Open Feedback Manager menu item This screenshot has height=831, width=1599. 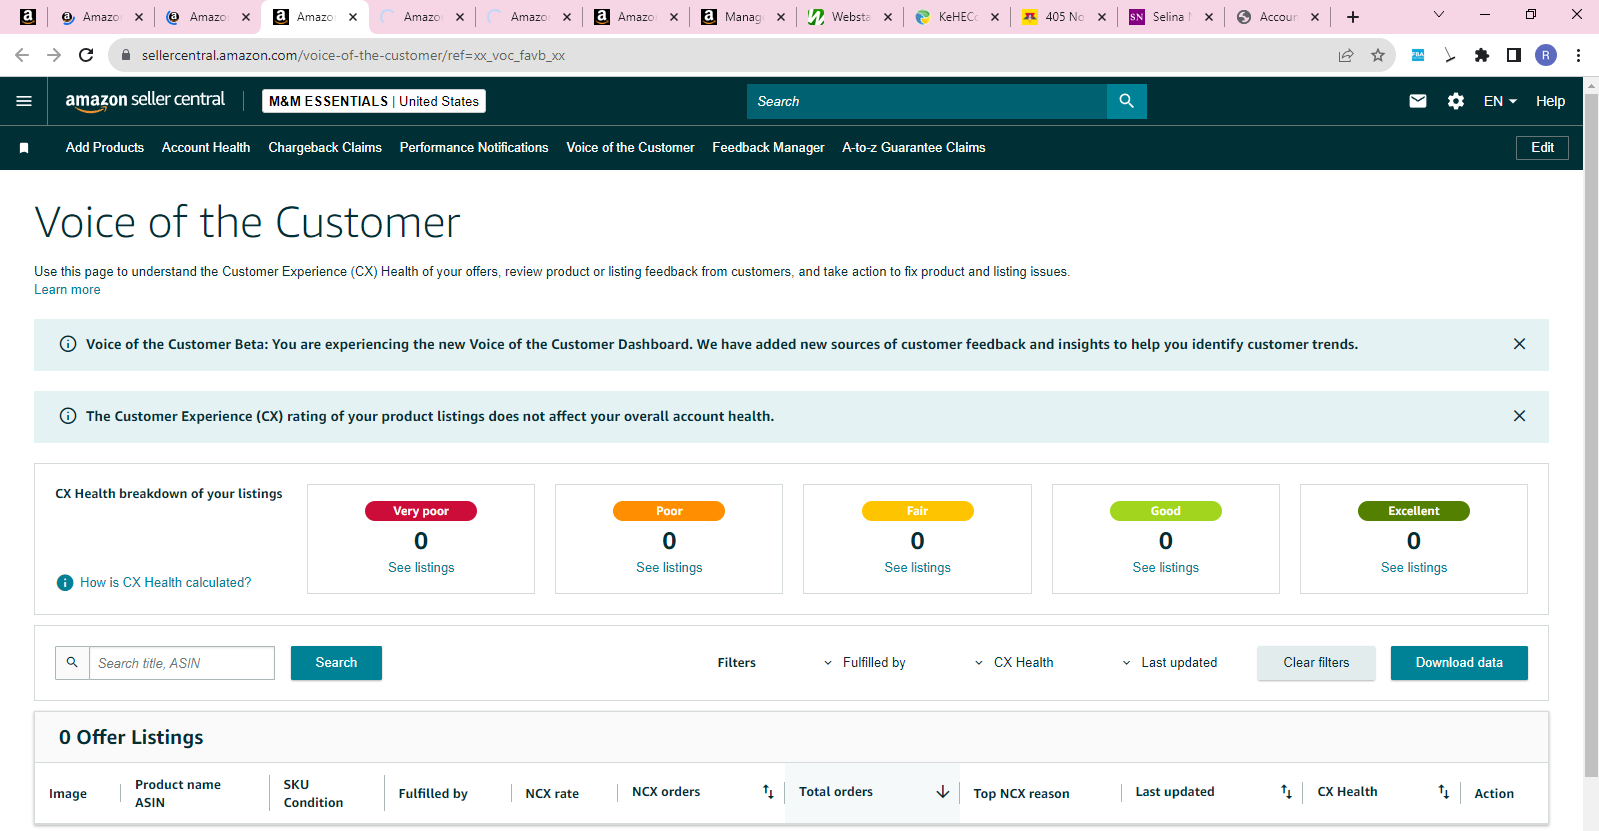768,147
